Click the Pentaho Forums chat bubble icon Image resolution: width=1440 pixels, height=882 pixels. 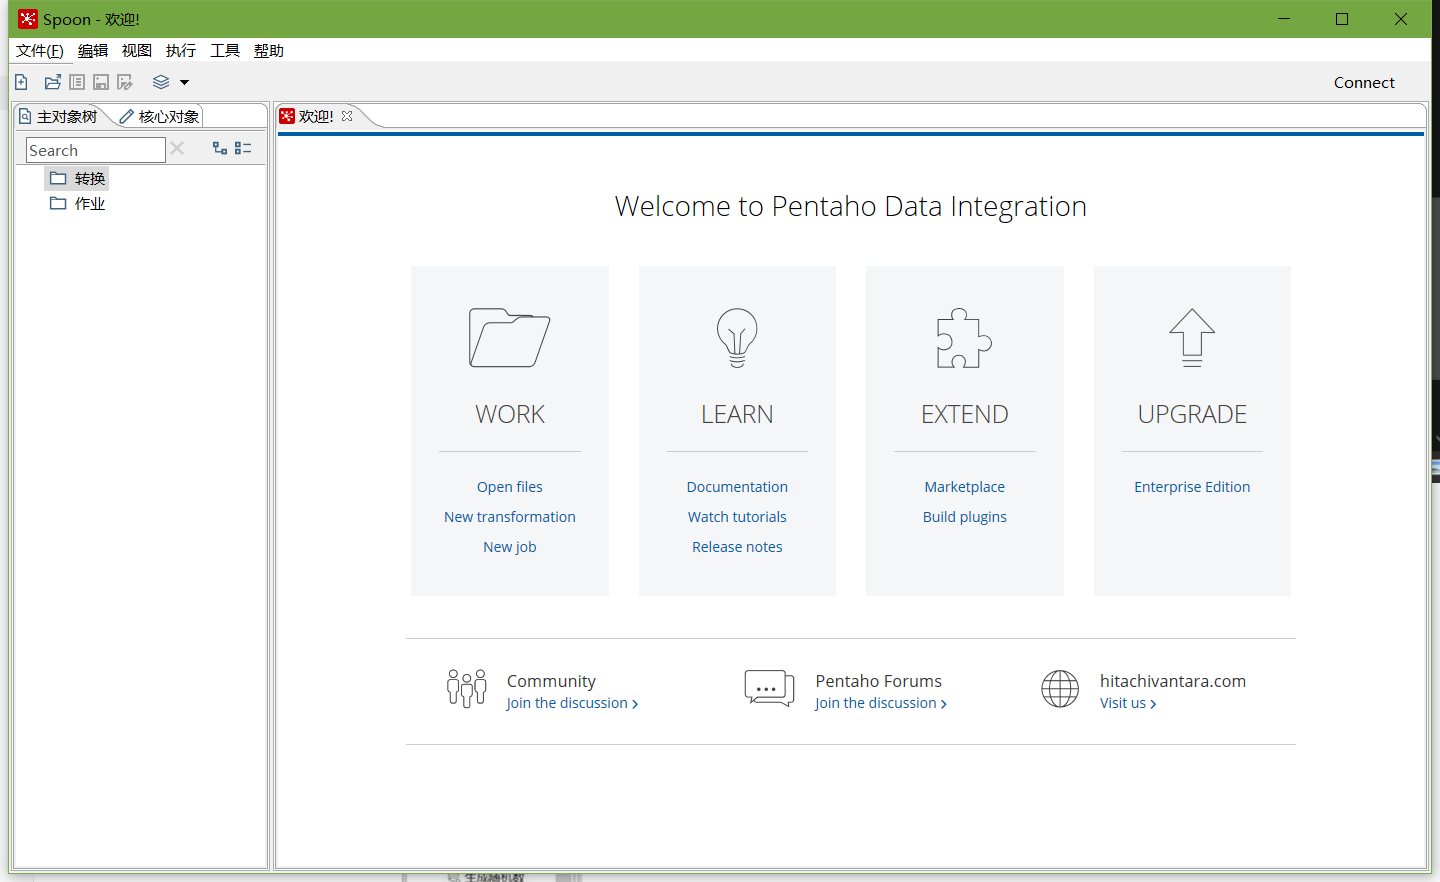pos(770,688)
